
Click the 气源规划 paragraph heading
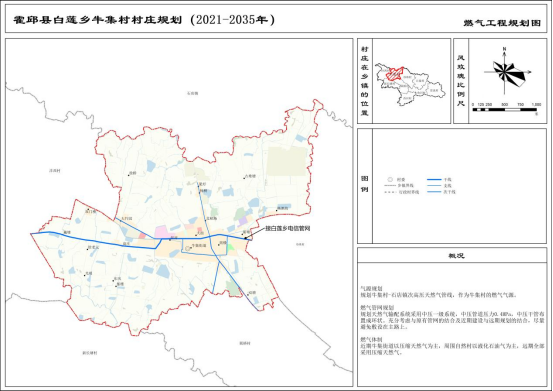click(369, 288)
